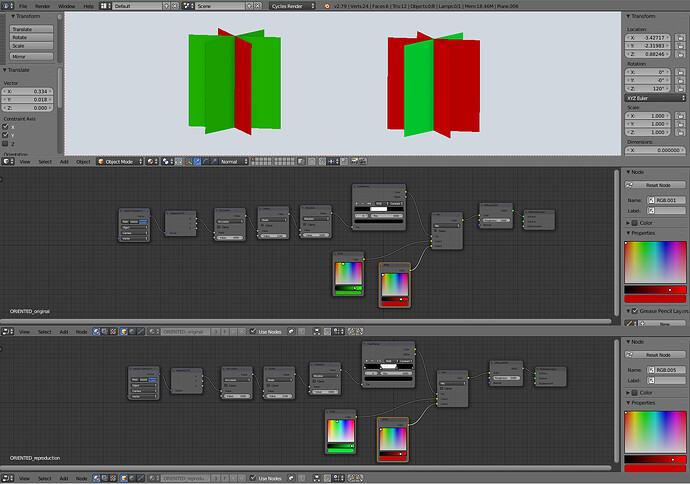This screenshot has height=484, width=690.
Task: Select Object shader type in ORIENTED_original editor
Action: (x=124, y=331)
